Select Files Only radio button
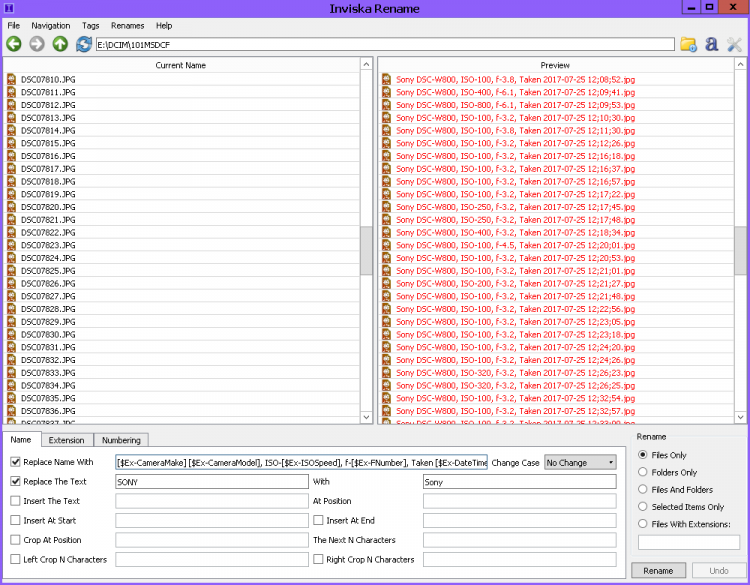 643,455
